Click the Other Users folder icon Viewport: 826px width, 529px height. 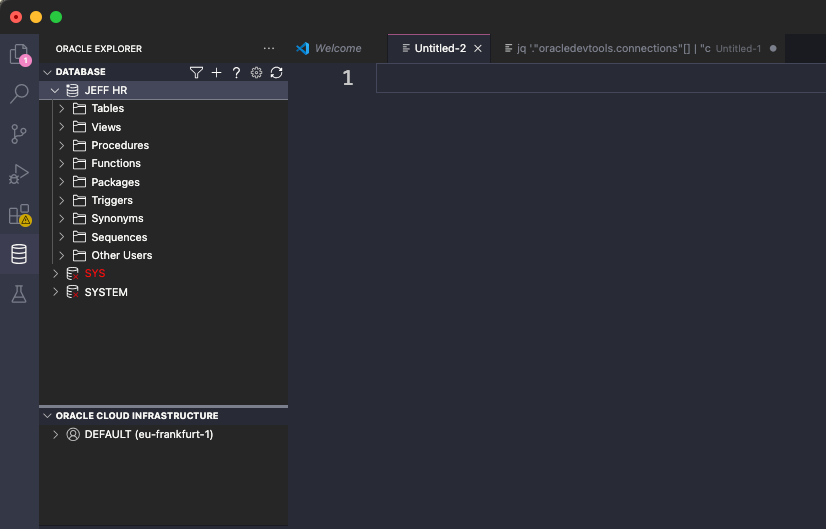(79, 255)
